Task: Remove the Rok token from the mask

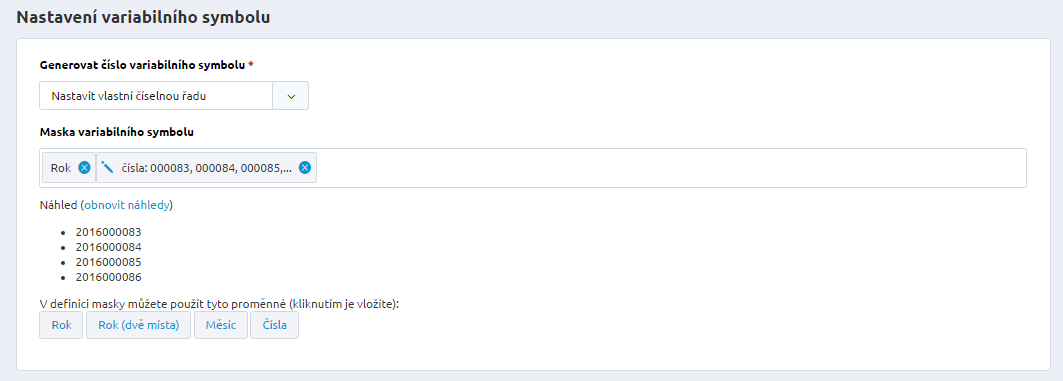Action: point(84,167)
